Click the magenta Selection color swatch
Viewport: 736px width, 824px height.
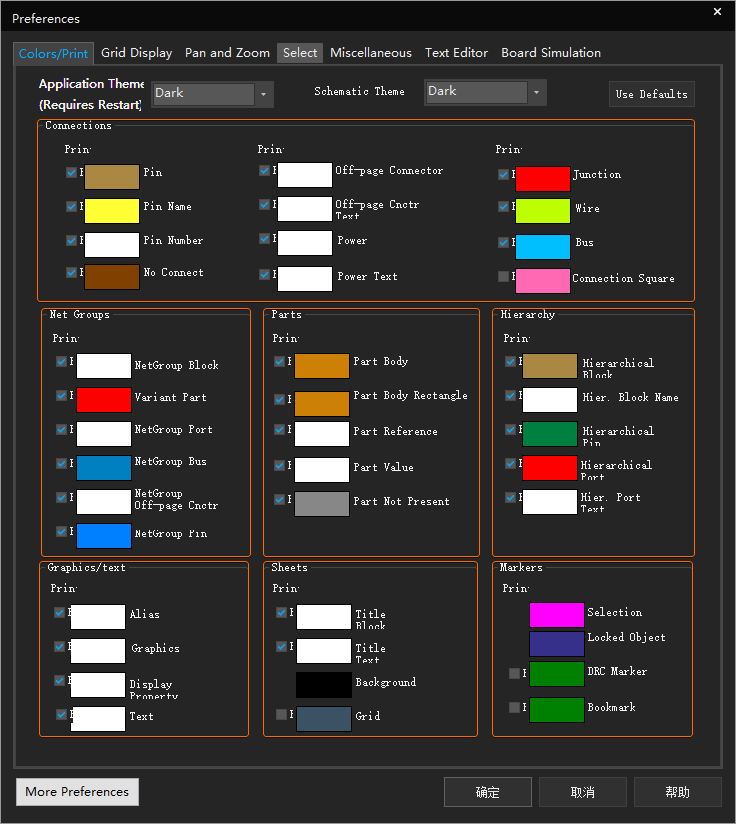(x=556, y=615)
